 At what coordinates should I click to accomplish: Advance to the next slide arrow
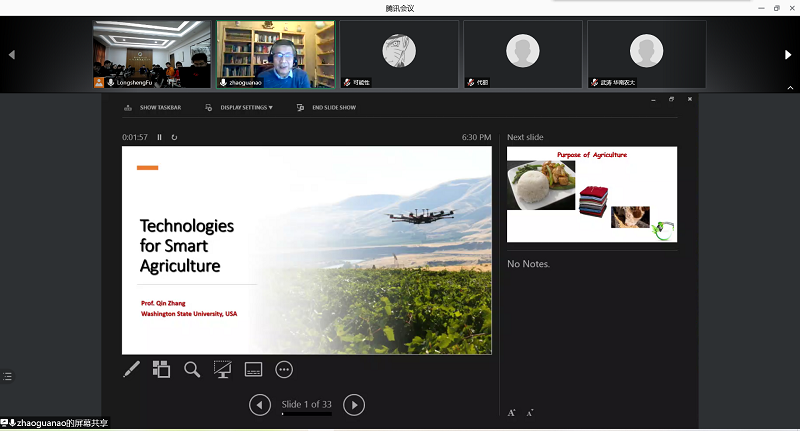[x=354, y=404]
